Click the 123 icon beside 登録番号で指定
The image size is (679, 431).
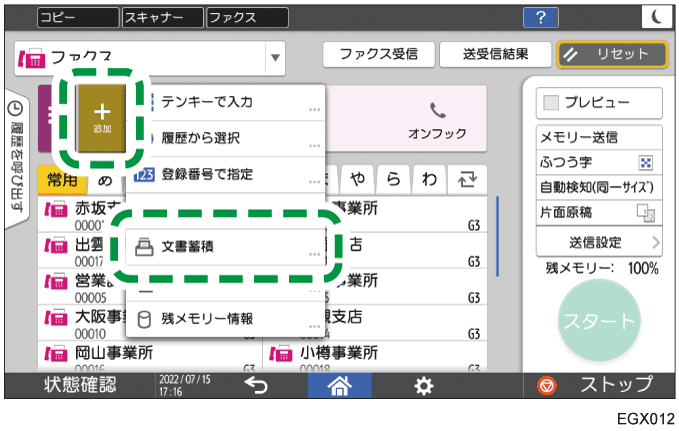(144, 175)
